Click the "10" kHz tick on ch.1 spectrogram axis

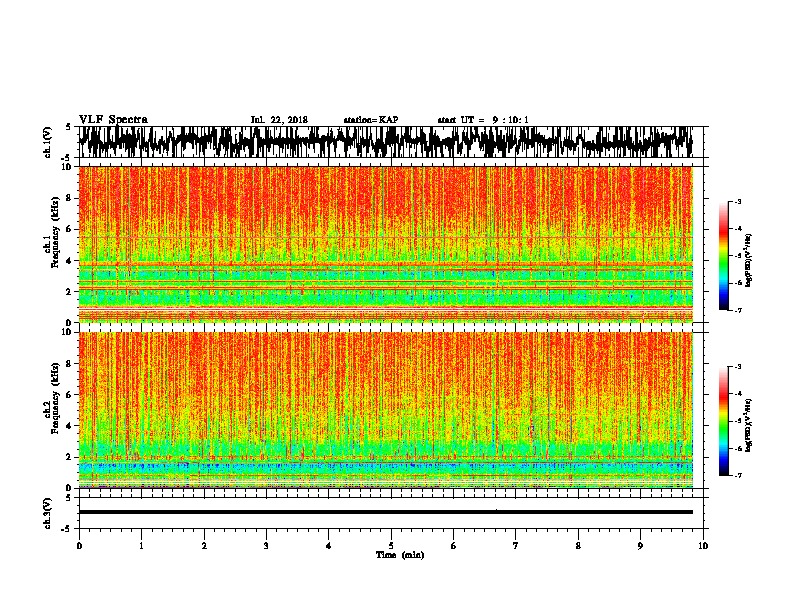click(67, 167)
